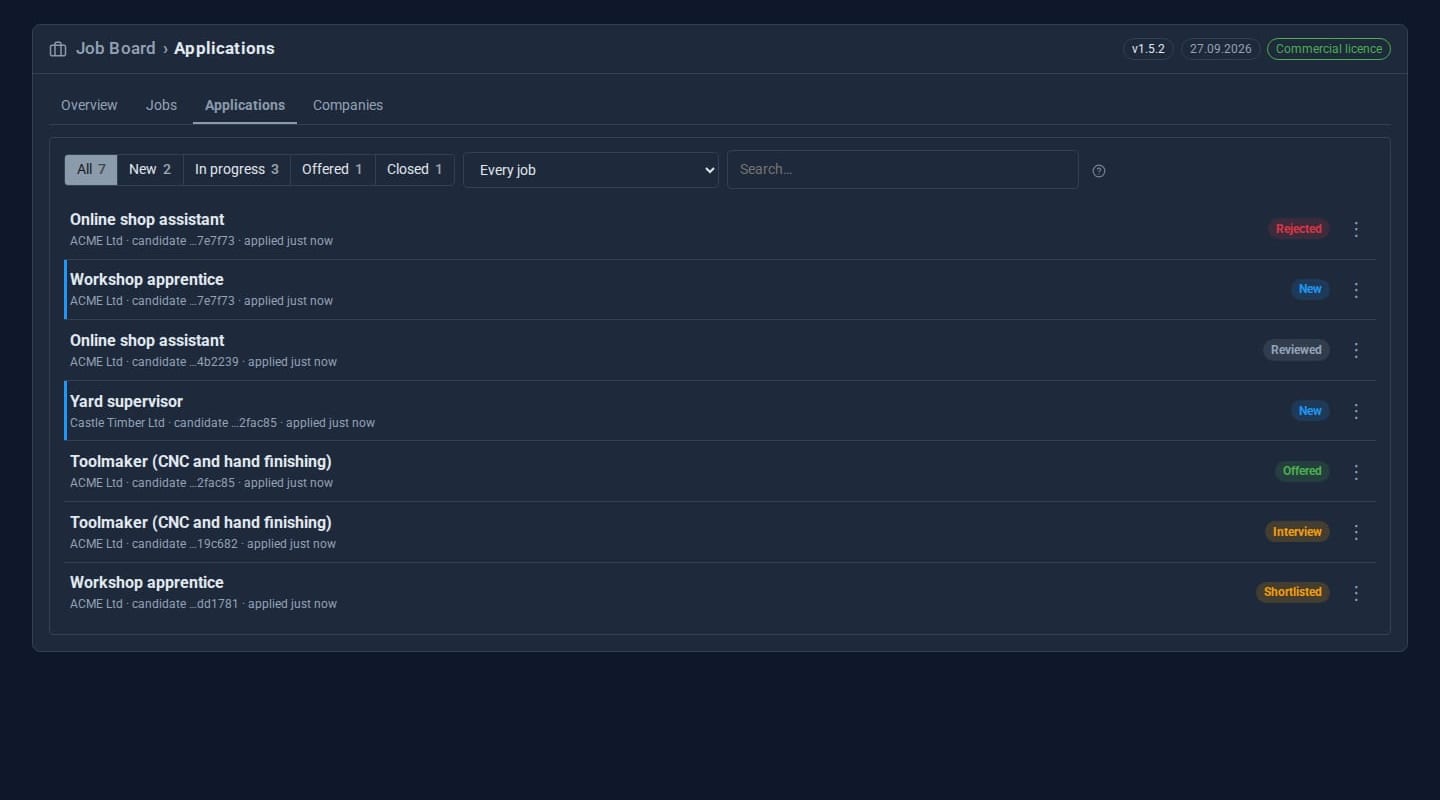Viewport: 1440px width, 800px height.
Task: Click the Shortlisted status badge
Action: 1293,592
